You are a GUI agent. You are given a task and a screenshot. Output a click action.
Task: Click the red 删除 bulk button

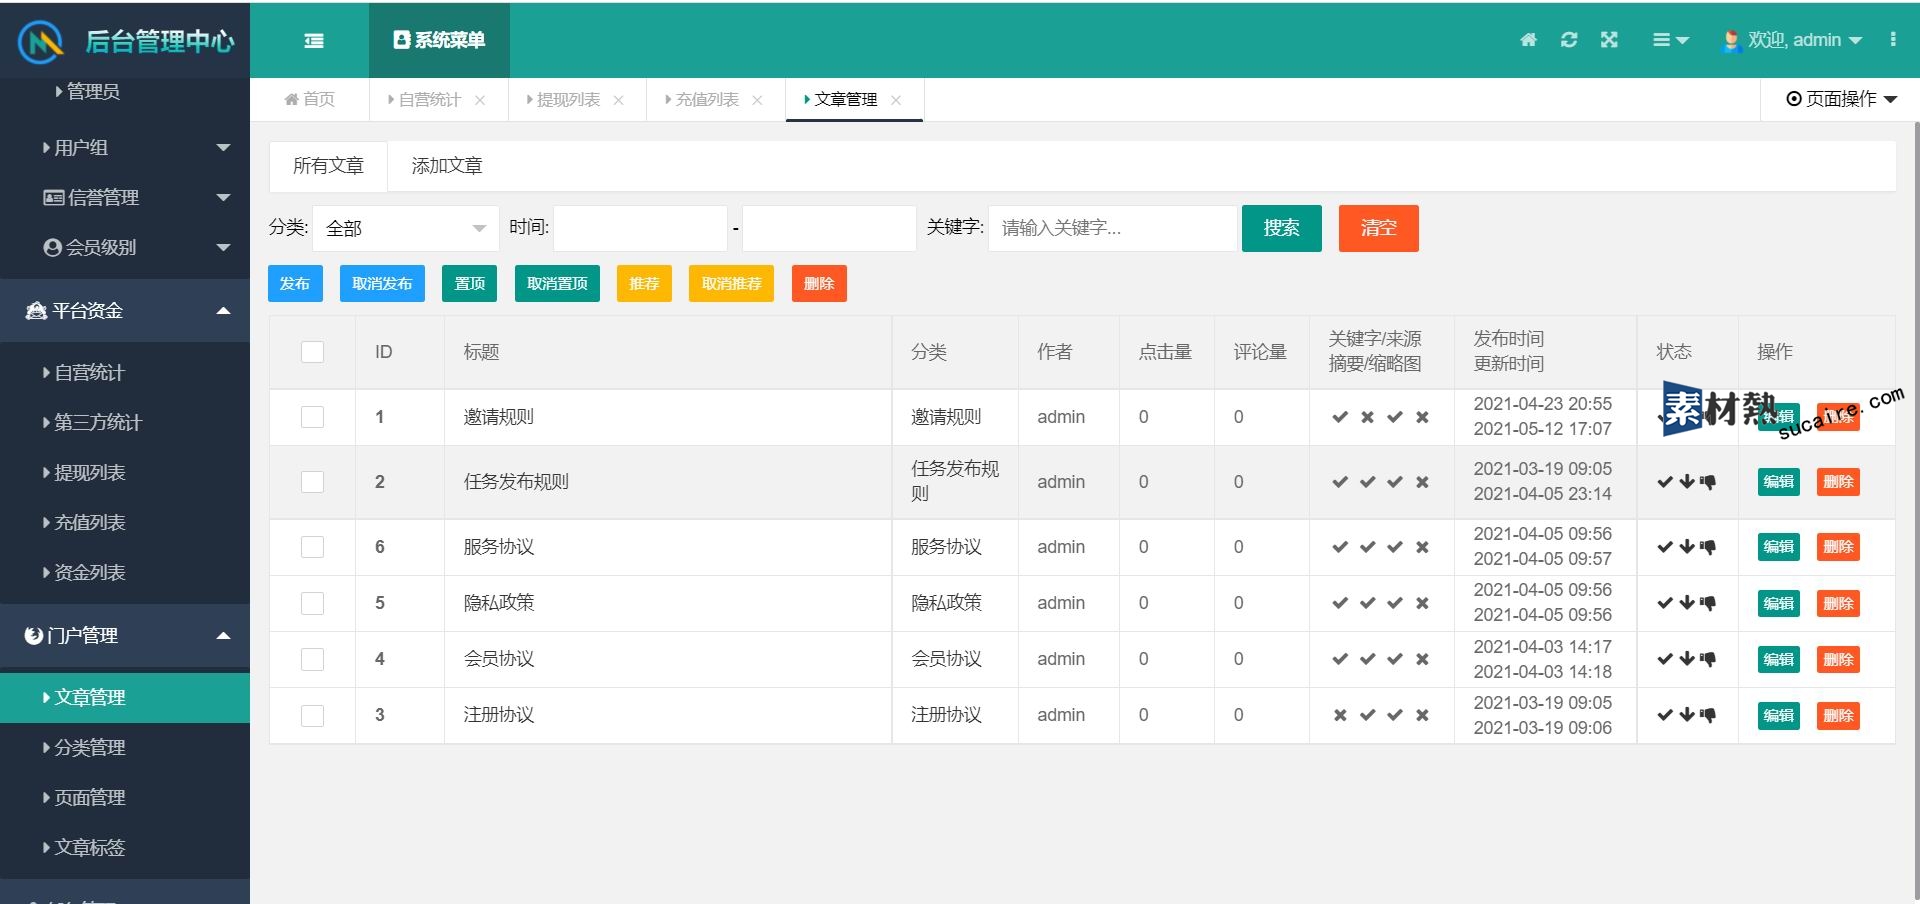[x=819, y=284]
